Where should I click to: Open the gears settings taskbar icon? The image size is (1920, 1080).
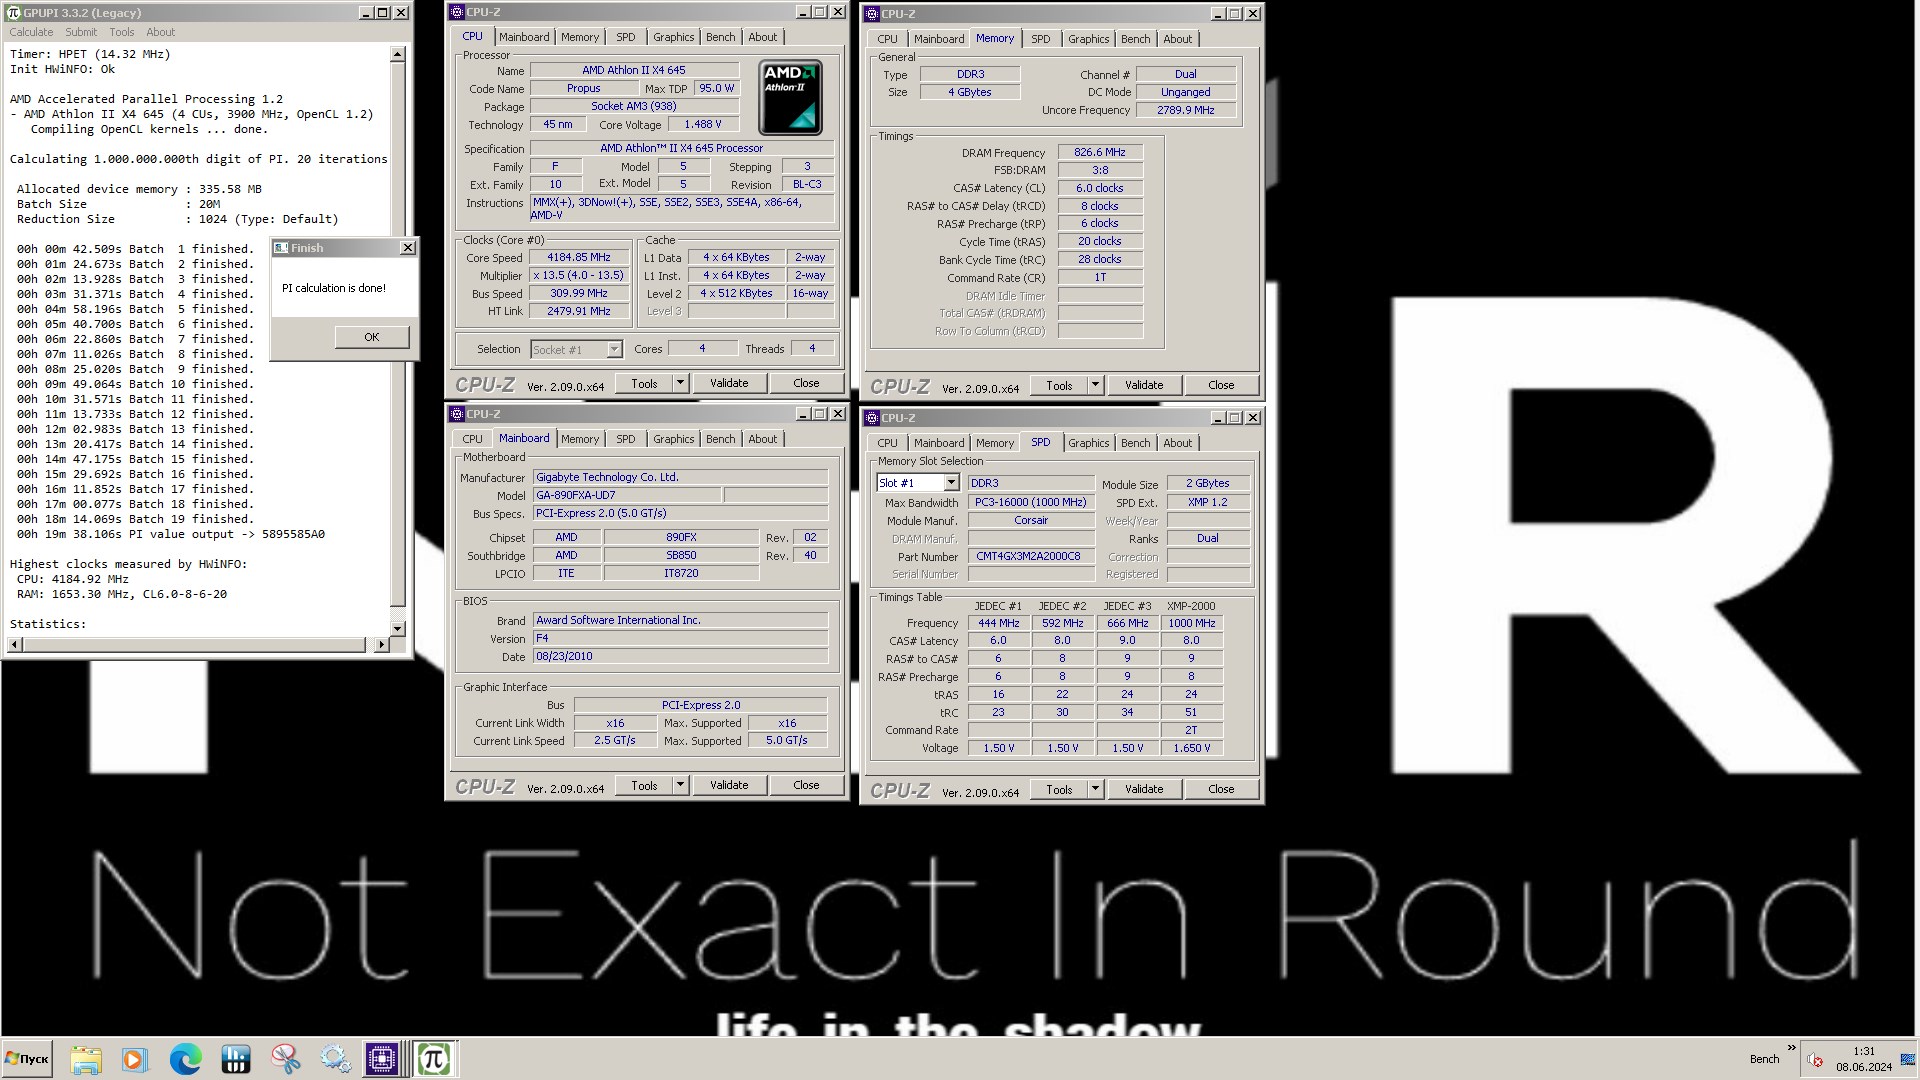[x=335, y=1059]
